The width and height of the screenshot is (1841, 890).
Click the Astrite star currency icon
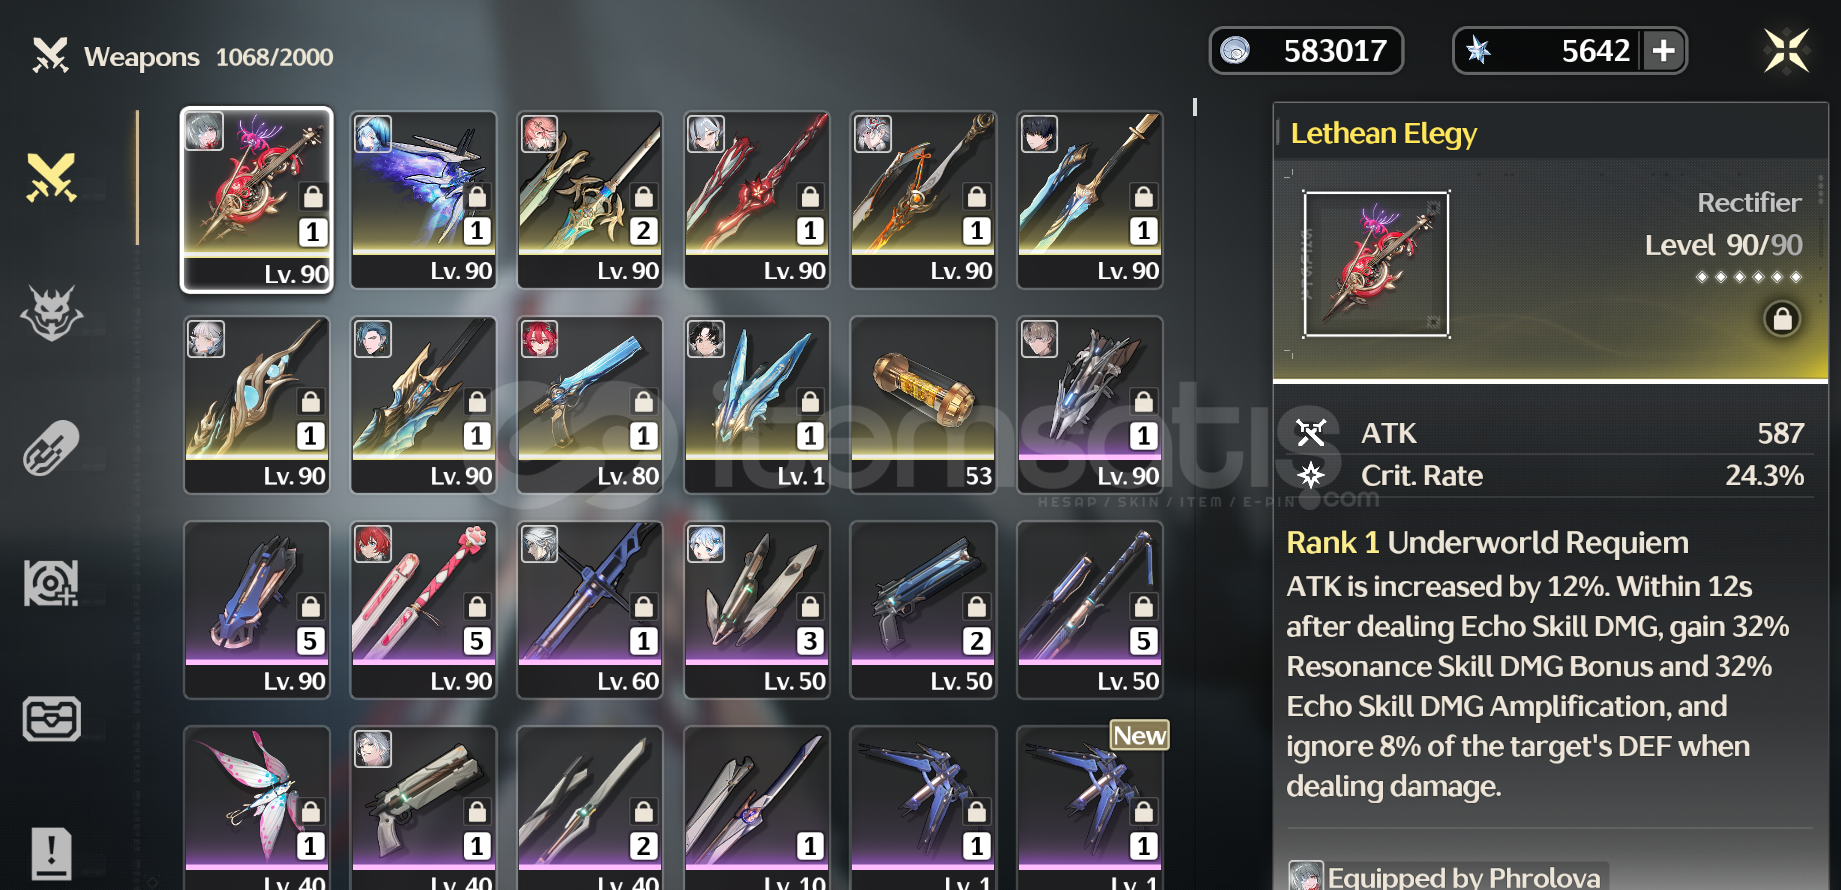pyautogui.click(x=1478, y=51)
